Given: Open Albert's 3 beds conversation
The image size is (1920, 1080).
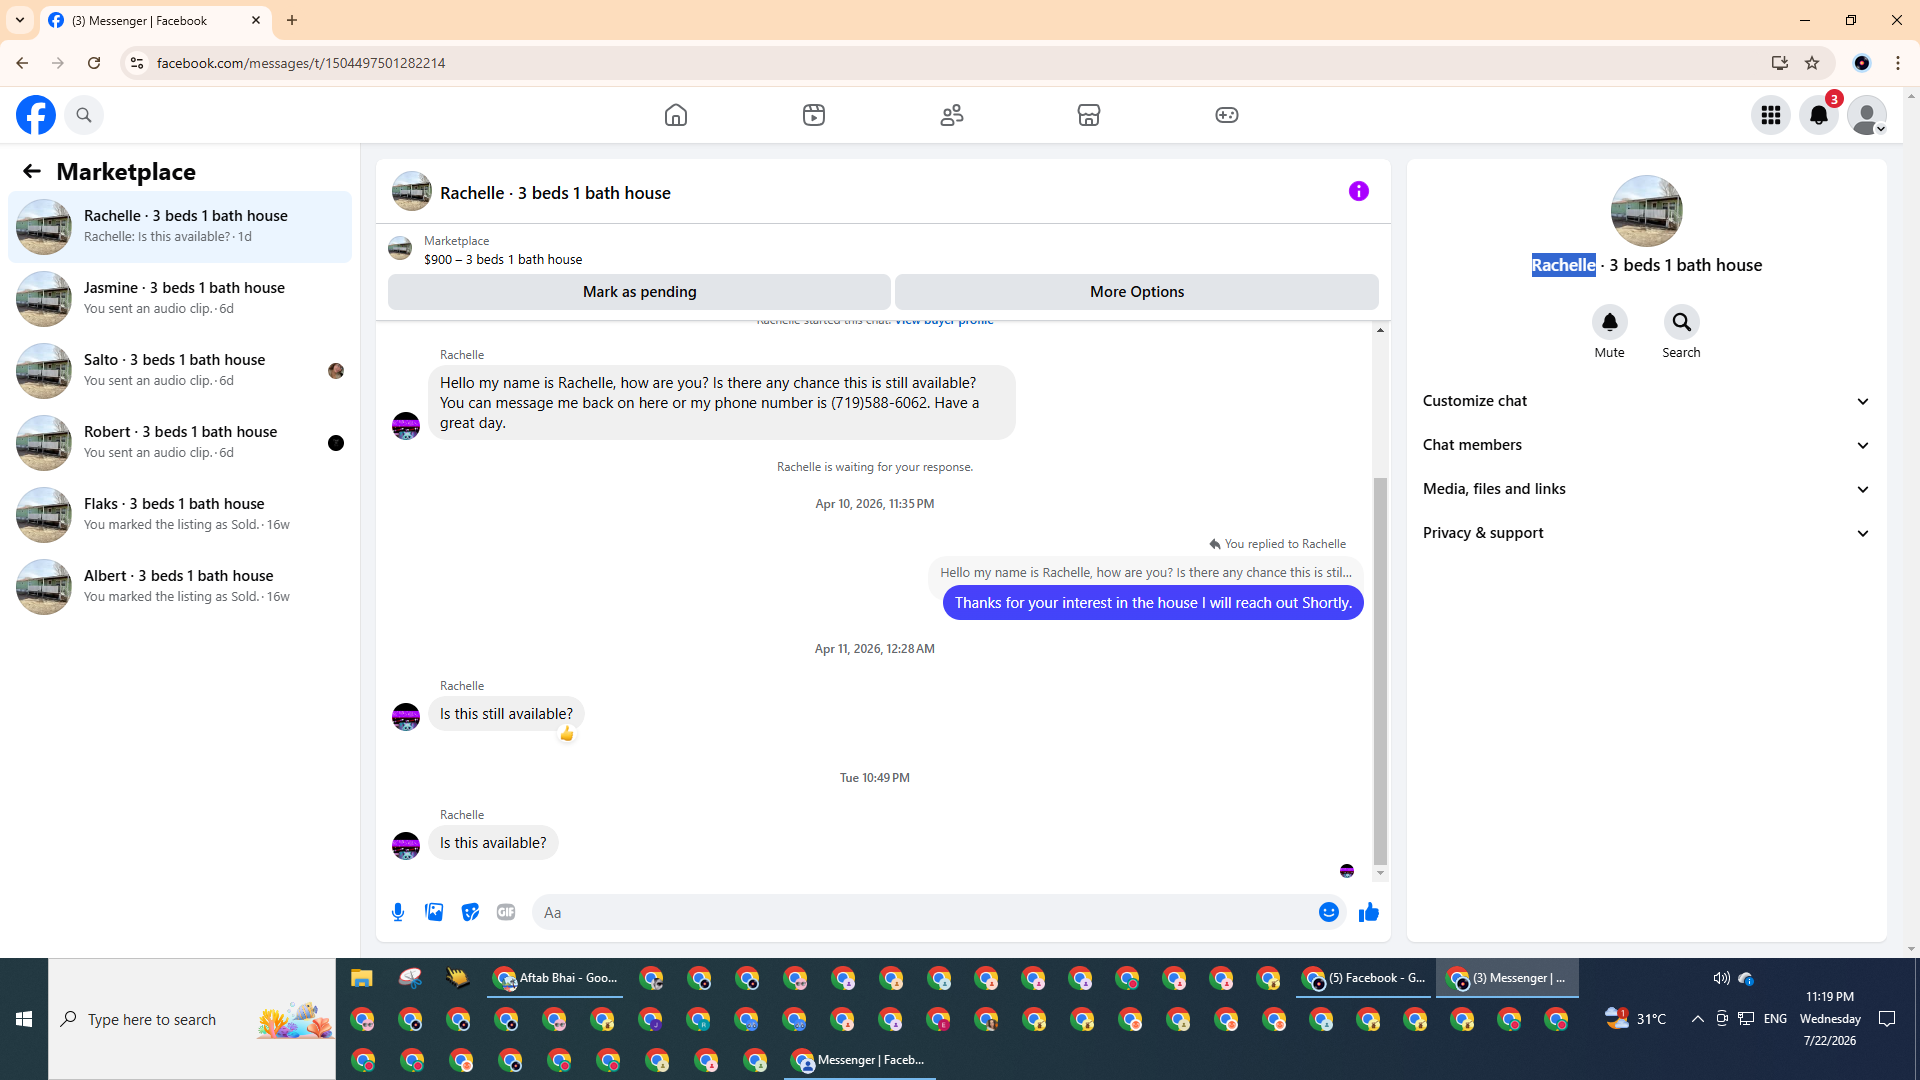Looking at the screenshot, I should pos(180,587).
